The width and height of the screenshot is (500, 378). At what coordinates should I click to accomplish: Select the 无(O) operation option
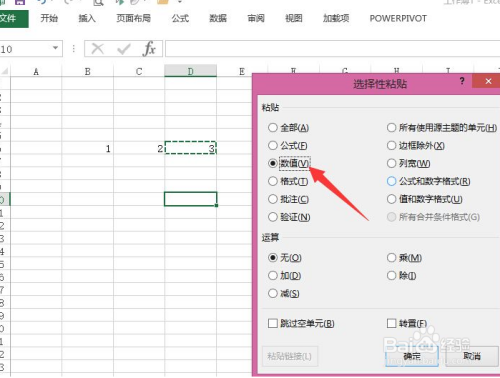click(285, 258)
